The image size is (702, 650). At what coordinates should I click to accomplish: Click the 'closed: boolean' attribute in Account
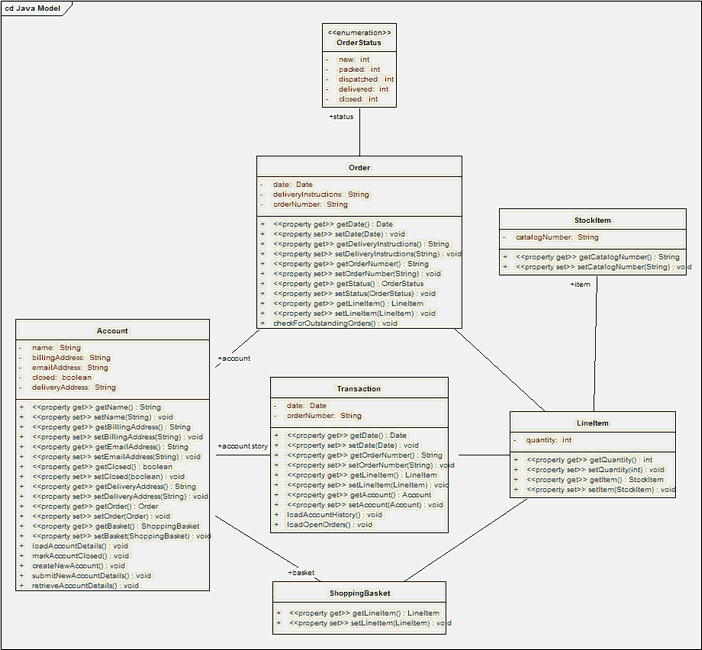(x=62, y=377)
